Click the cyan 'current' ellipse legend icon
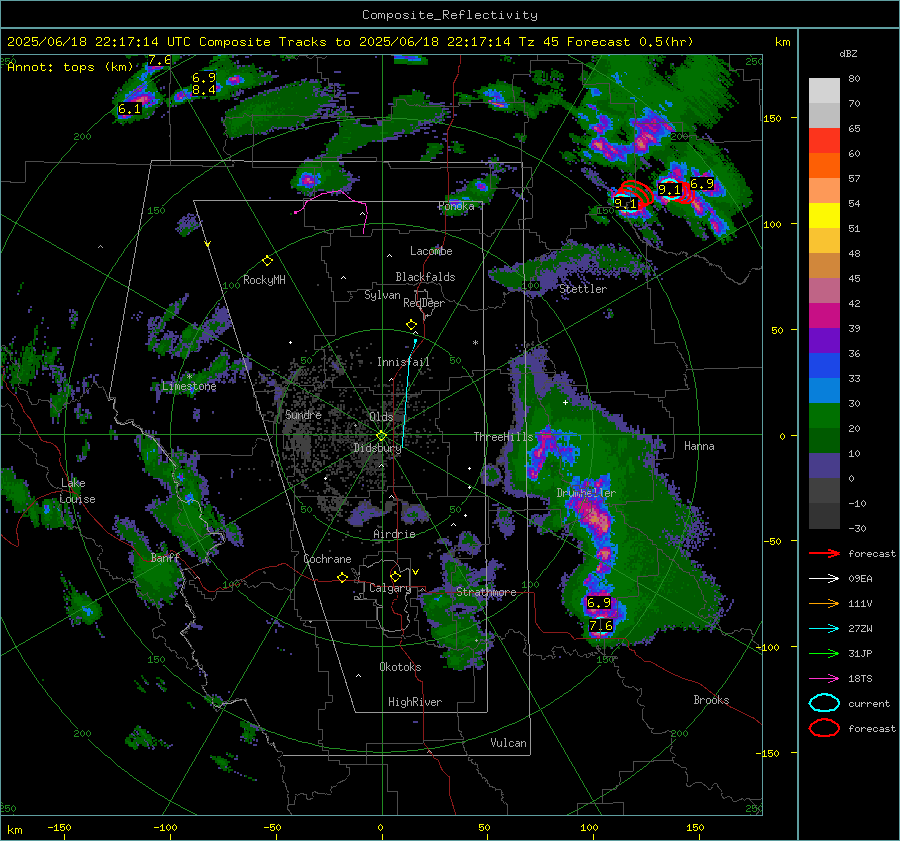 click(824, 703)
